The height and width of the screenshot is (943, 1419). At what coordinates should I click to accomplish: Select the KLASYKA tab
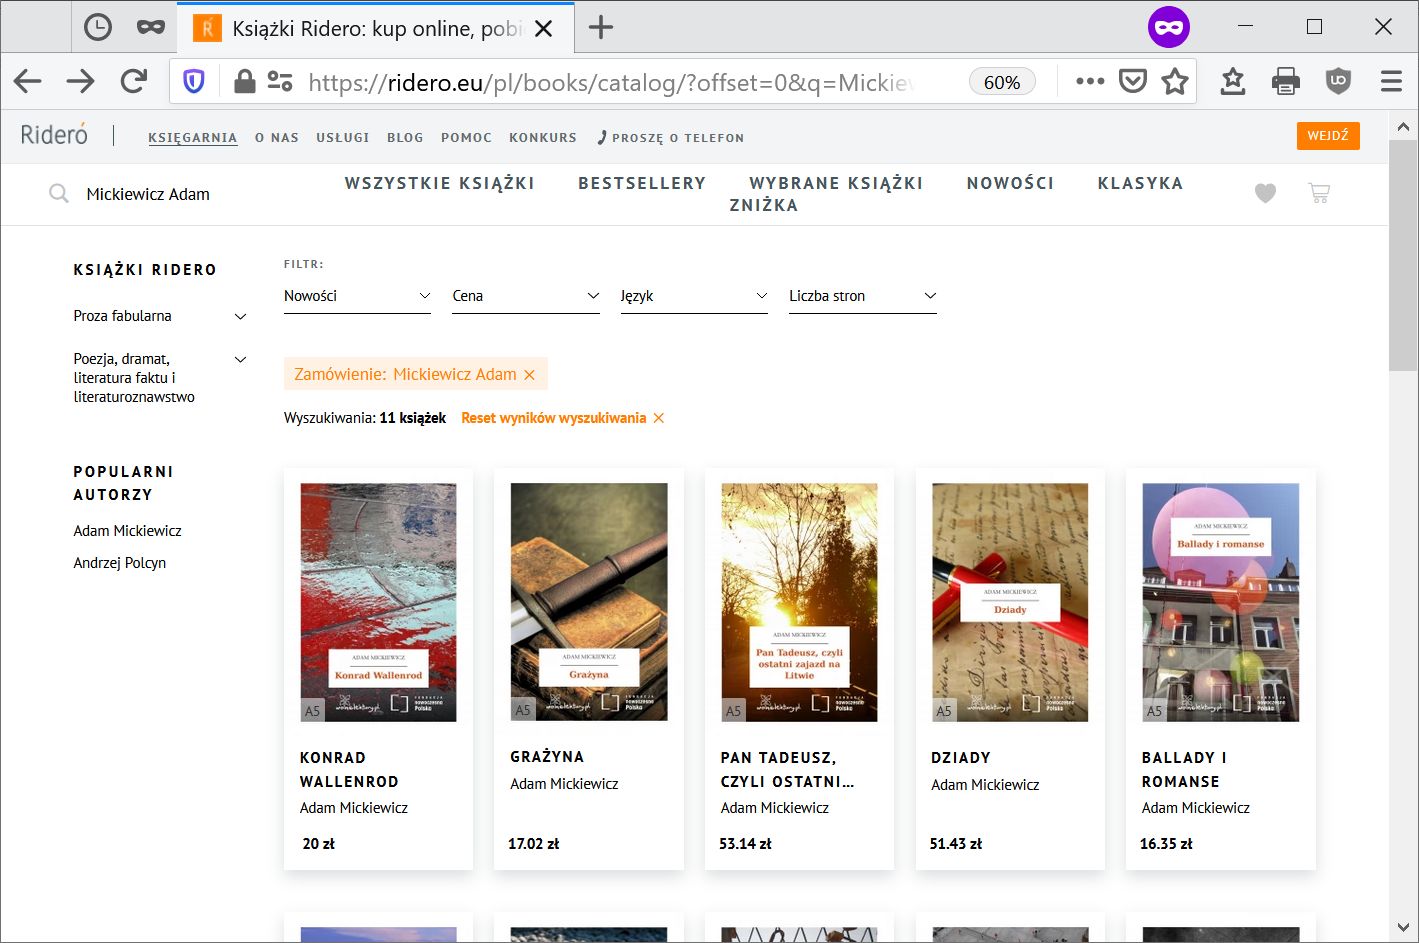point(1140,183)
